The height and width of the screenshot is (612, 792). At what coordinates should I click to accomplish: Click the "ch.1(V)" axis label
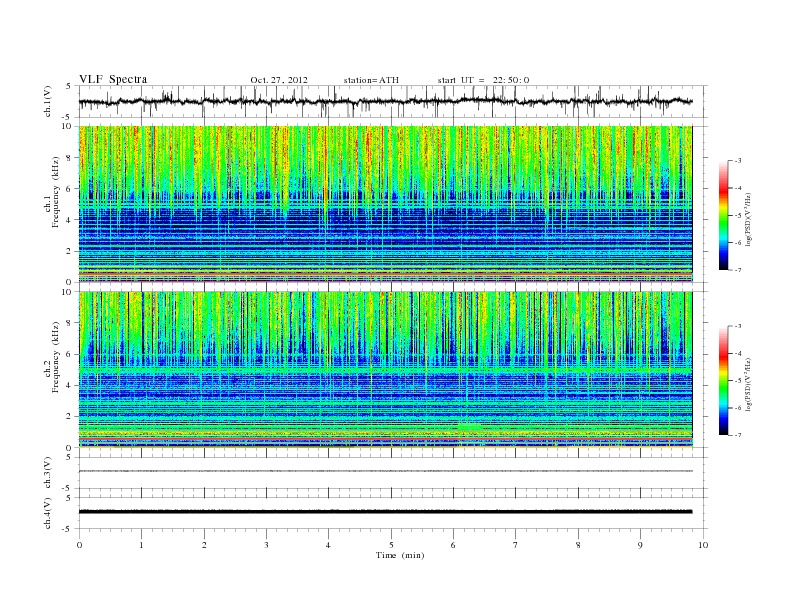[x=48, y=101]
